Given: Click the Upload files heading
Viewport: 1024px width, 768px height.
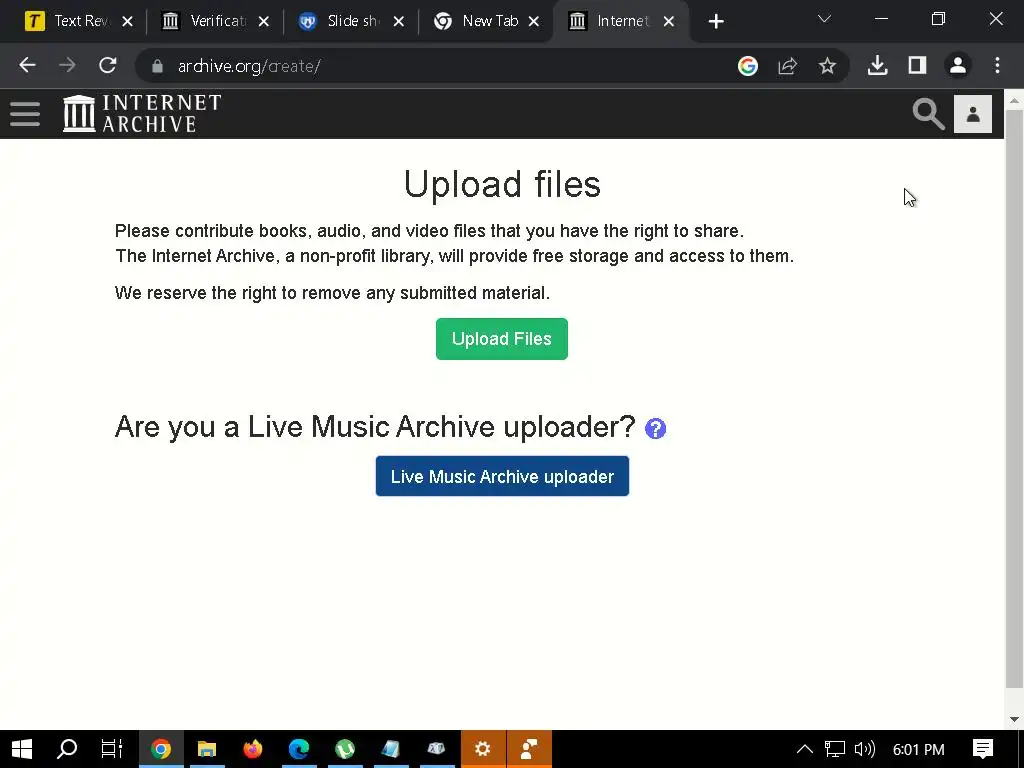Looking at the screenshot, I should [502, 184].
